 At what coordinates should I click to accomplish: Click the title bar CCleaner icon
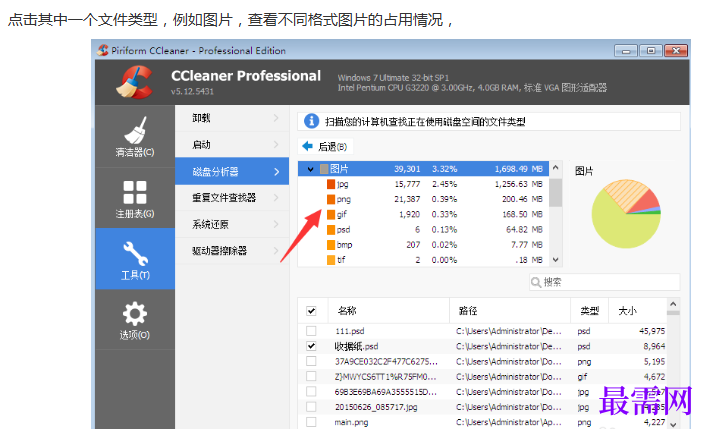tap(103, 50)
